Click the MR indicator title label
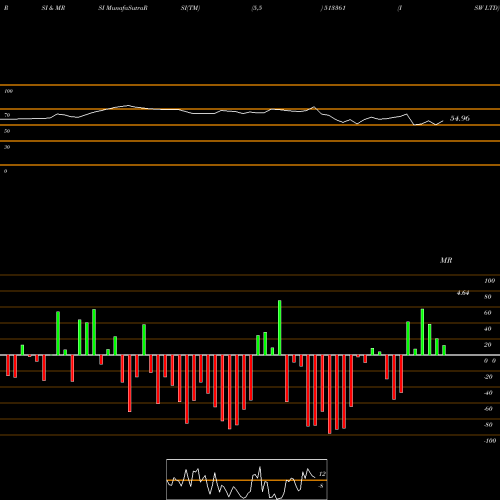 [446, 260]
